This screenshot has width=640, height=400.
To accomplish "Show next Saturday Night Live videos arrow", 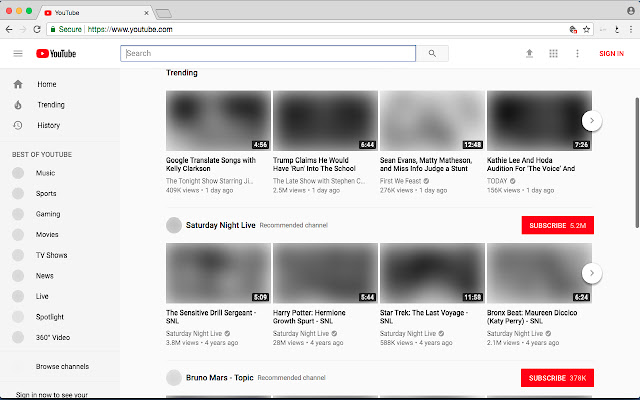I will [x=592, y=273].
